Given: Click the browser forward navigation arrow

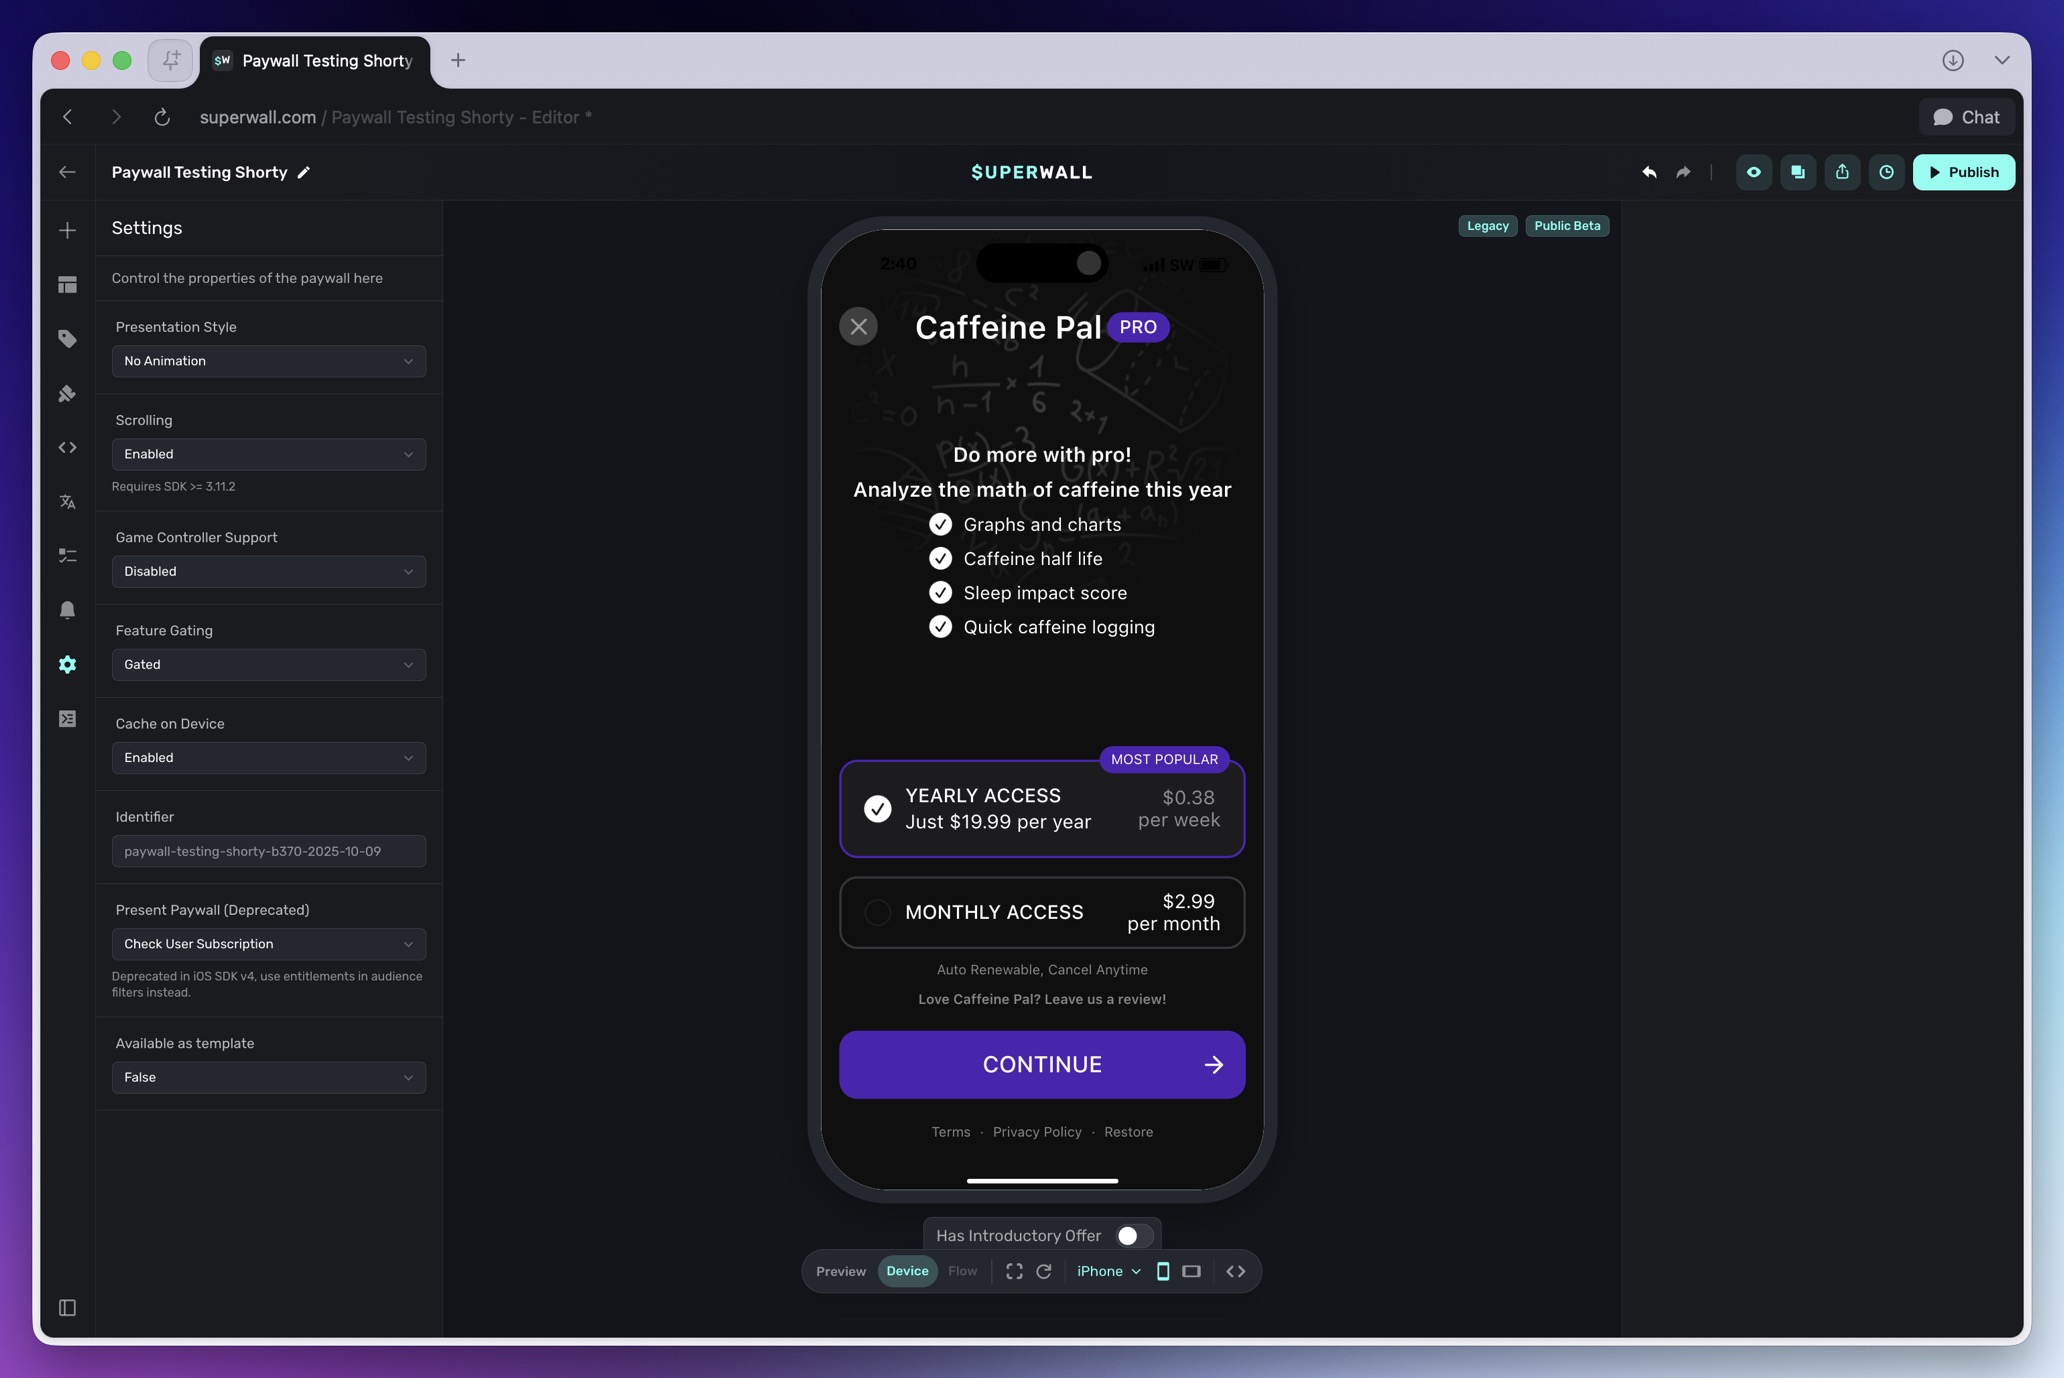Looking at the screenshot, I should 116,117.
